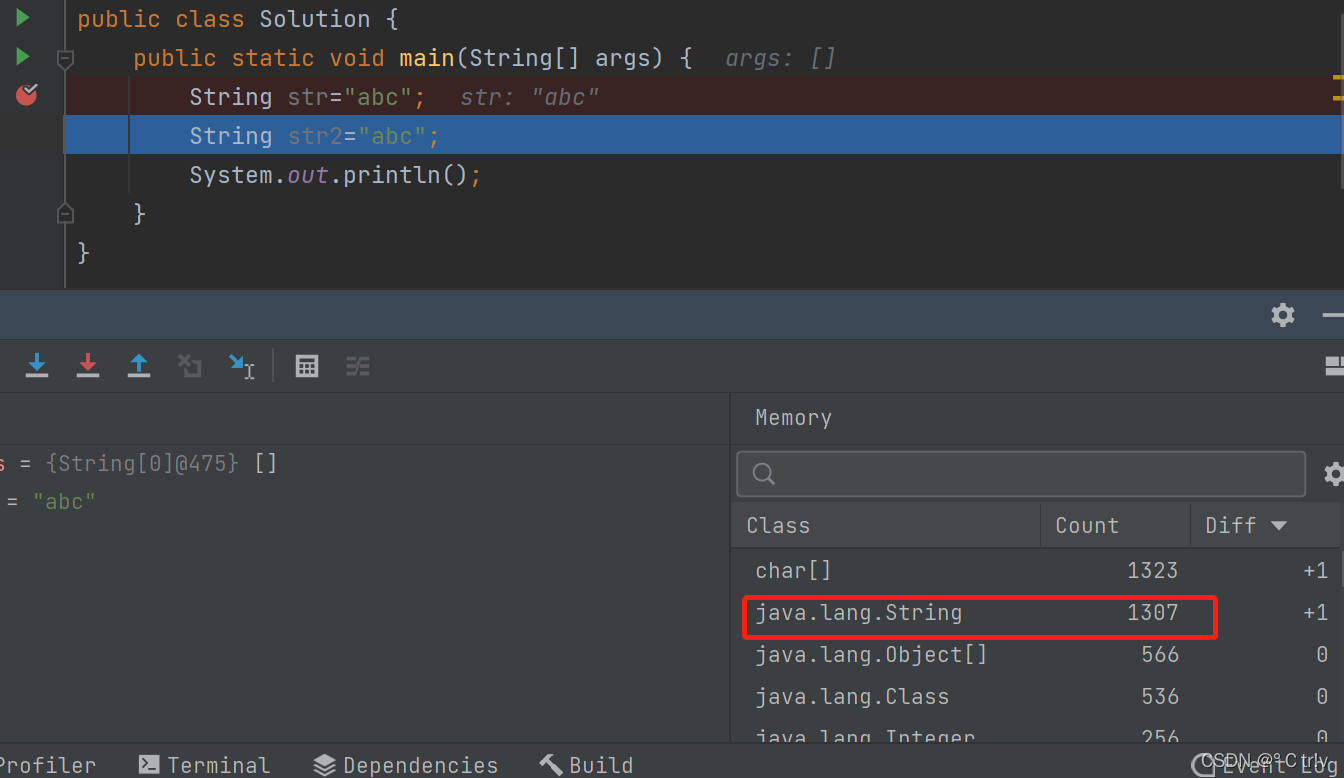Screen dimensions: 1344x778
Task: Focus the Memory class search field
Action: pos(1021,474)
